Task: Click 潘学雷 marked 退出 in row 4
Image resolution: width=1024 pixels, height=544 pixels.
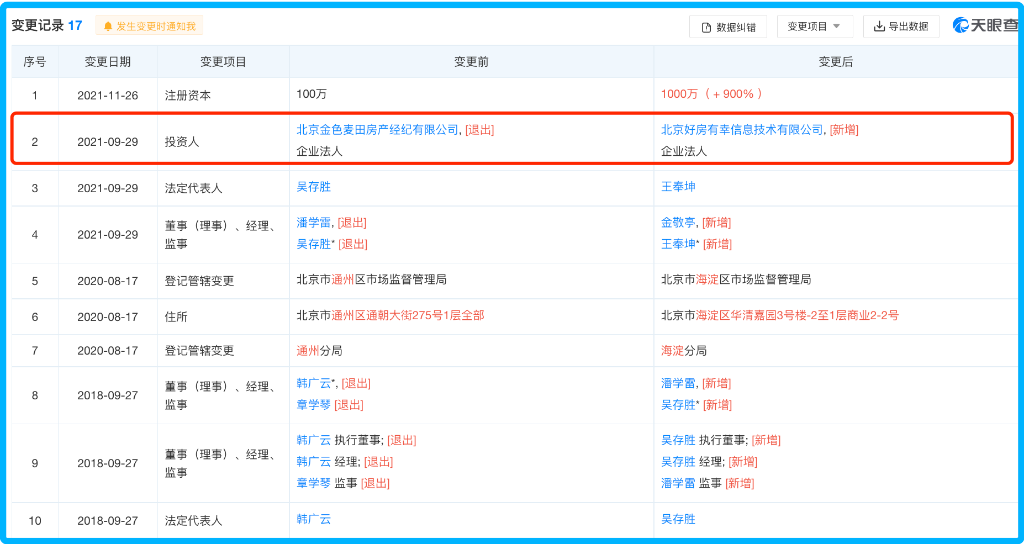Action: (x=313, y=223)
